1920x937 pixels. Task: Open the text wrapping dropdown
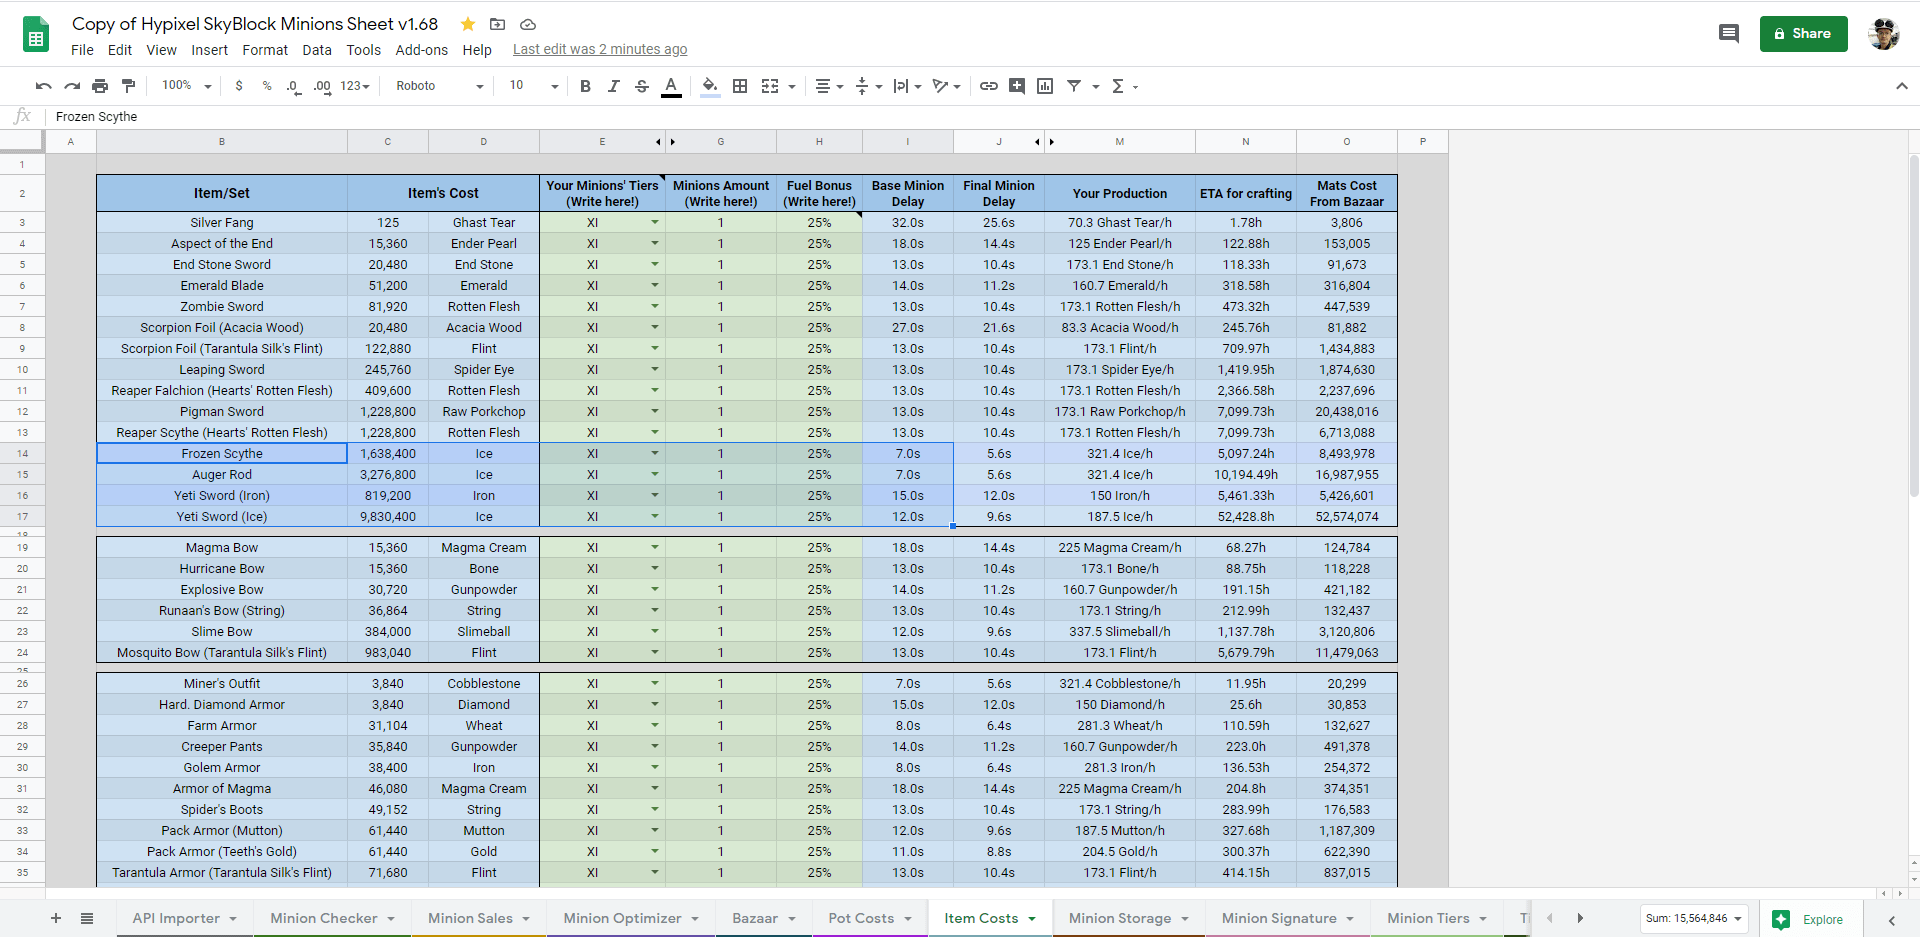907,86
